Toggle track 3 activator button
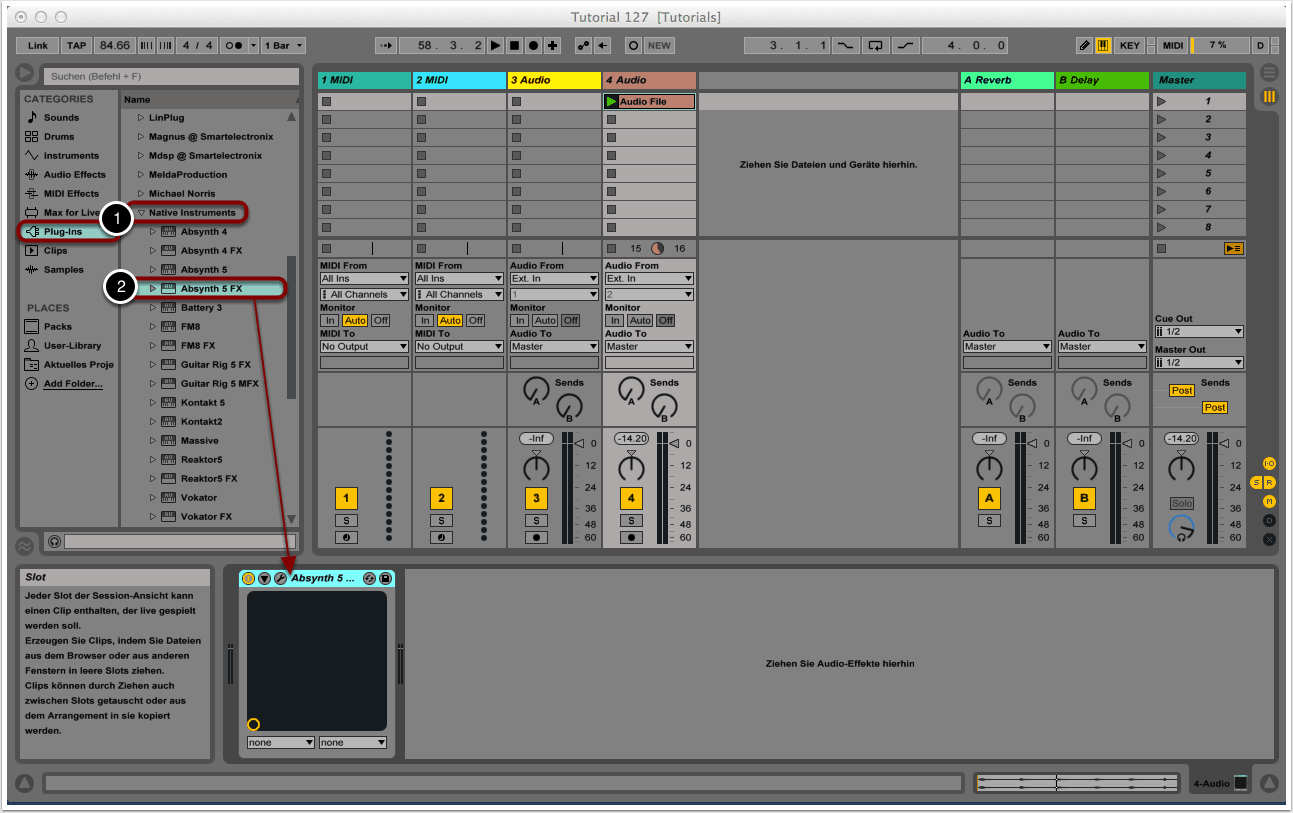This screenshot has height=813, width=1293. [x=536, y=498]
